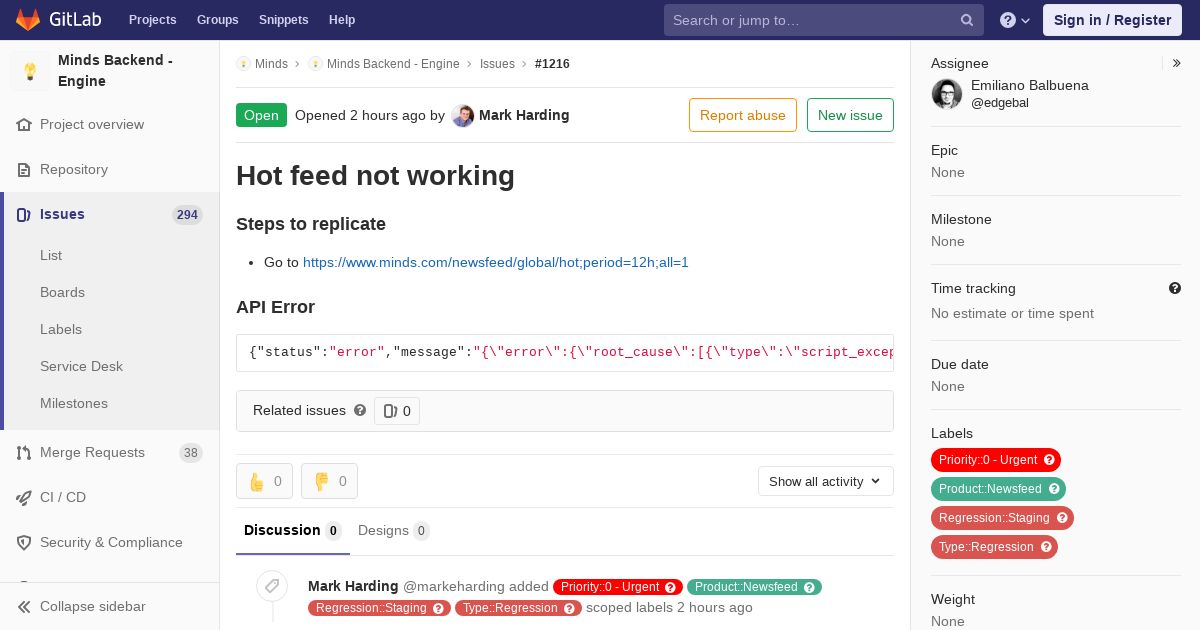Viewport: 1200px width, 630px height.
Task: Click the Time tracking help icon
Action: [x=1175, y=288]
